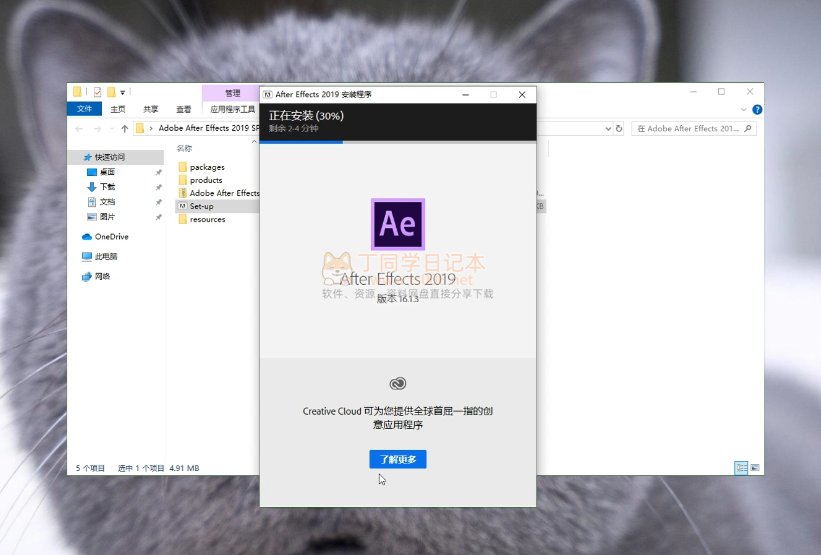
Task: Switch to the large icons view layout
Action: [x=755, y=467]
